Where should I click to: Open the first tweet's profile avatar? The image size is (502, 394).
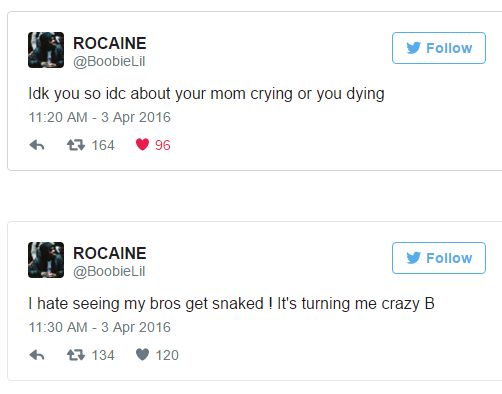click(x=46, y=50)
